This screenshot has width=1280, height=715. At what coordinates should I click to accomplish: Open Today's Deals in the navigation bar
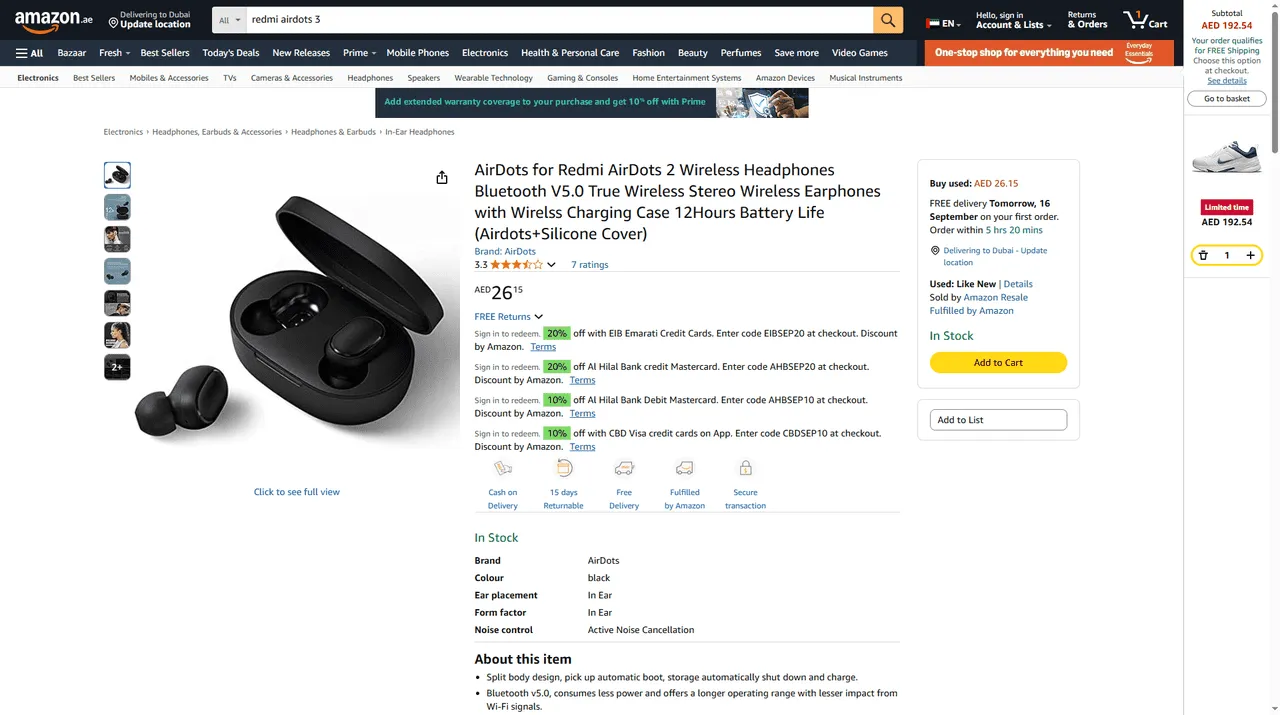230,52
